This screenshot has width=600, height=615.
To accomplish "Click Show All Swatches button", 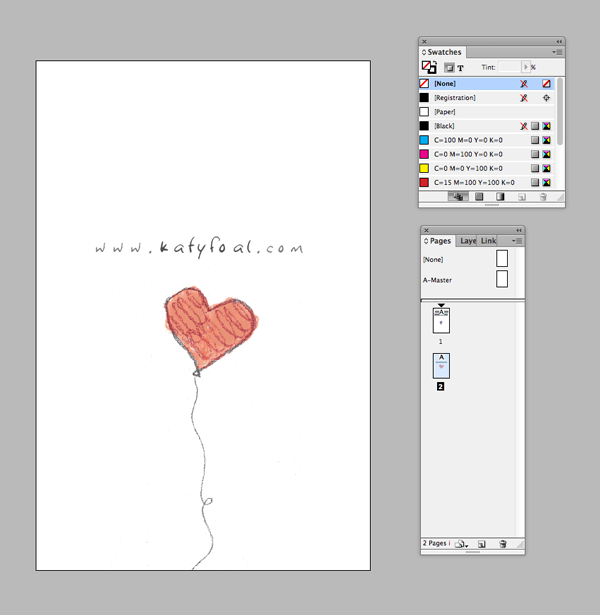I will click(458, 197).
